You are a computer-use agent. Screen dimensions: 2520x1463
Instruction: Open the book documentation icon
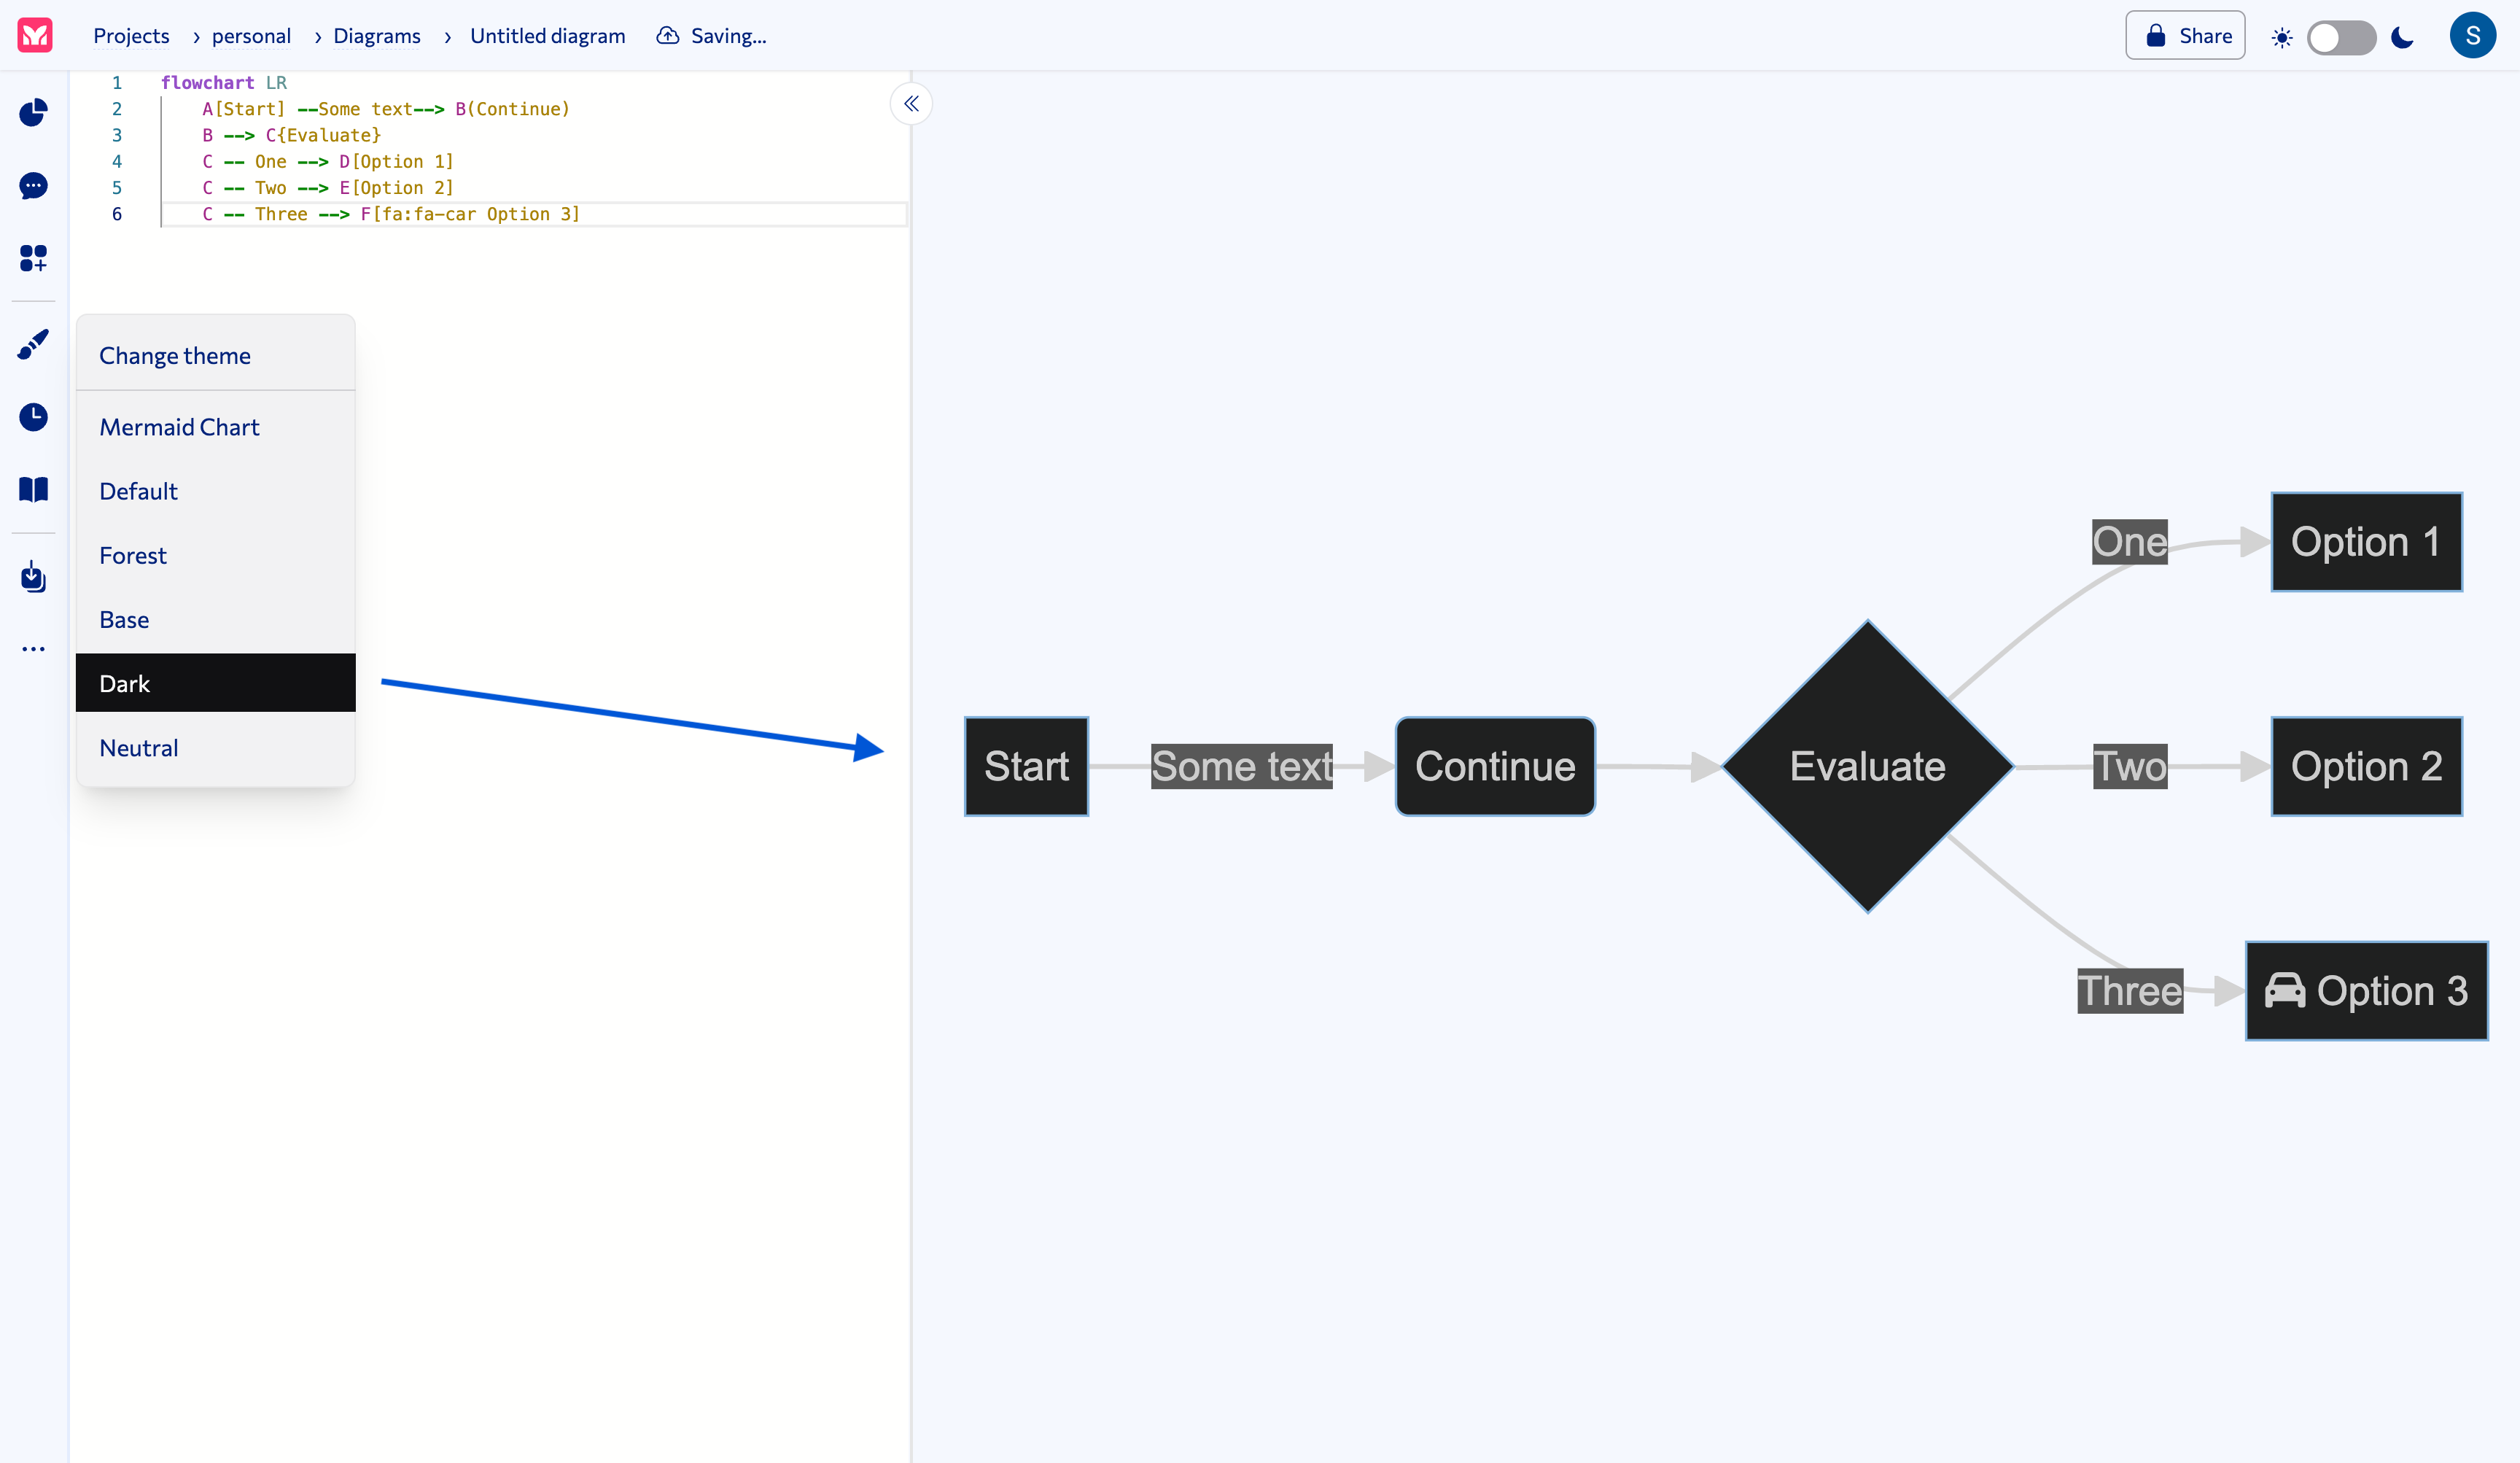tap(33, 489)
